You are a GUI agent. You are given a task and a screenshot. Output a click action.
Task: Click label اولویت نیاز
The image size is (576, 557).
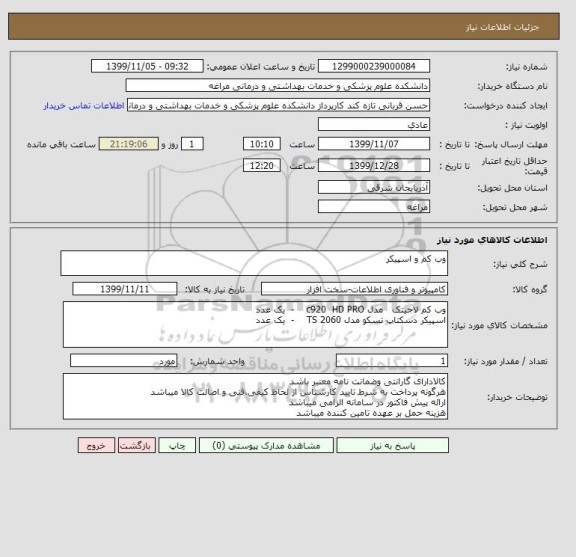[526, 125]
